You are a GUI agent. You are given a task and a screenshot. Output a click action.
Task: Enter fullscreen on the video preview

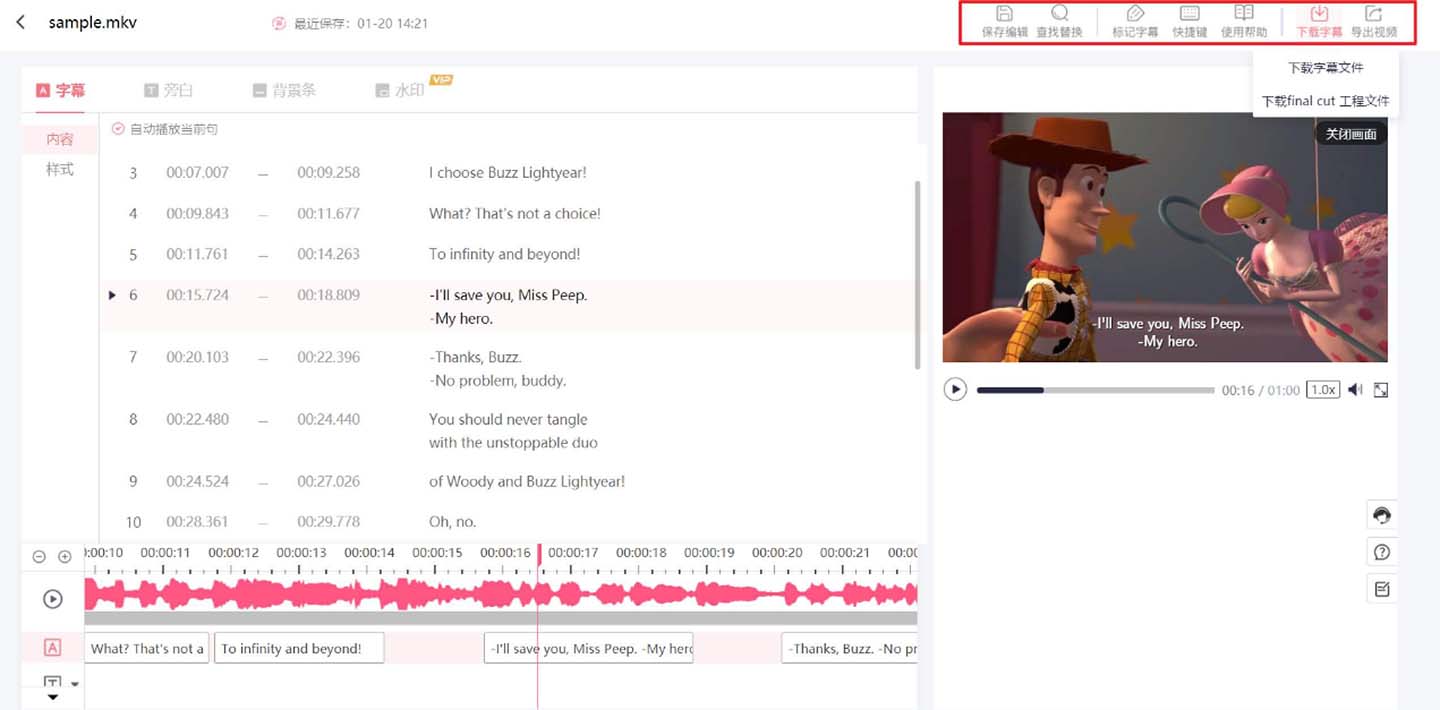coord(1381,390)
